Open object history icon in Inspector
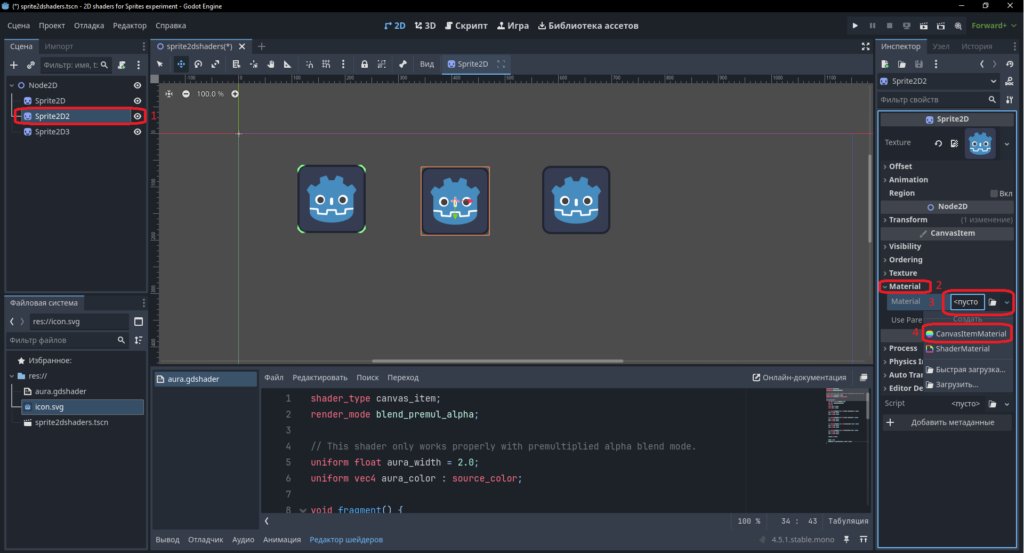 click(1010, 64)
